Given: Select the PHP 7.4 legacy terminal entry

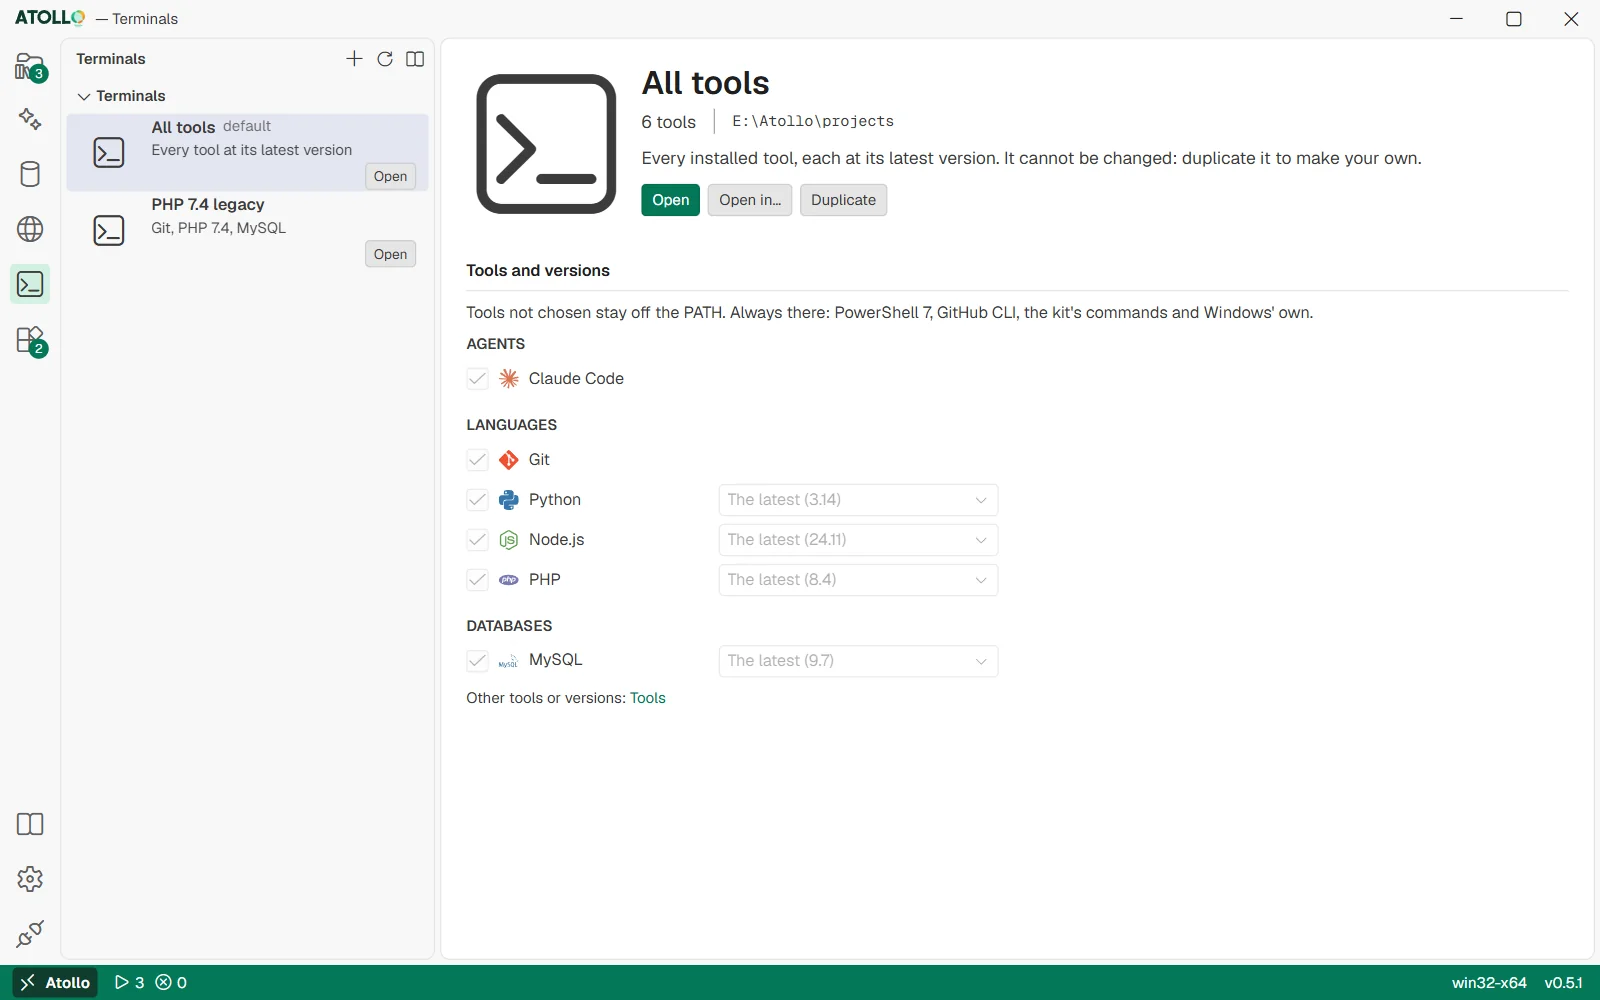Looking at the screenshot, I should pos(247,230).
